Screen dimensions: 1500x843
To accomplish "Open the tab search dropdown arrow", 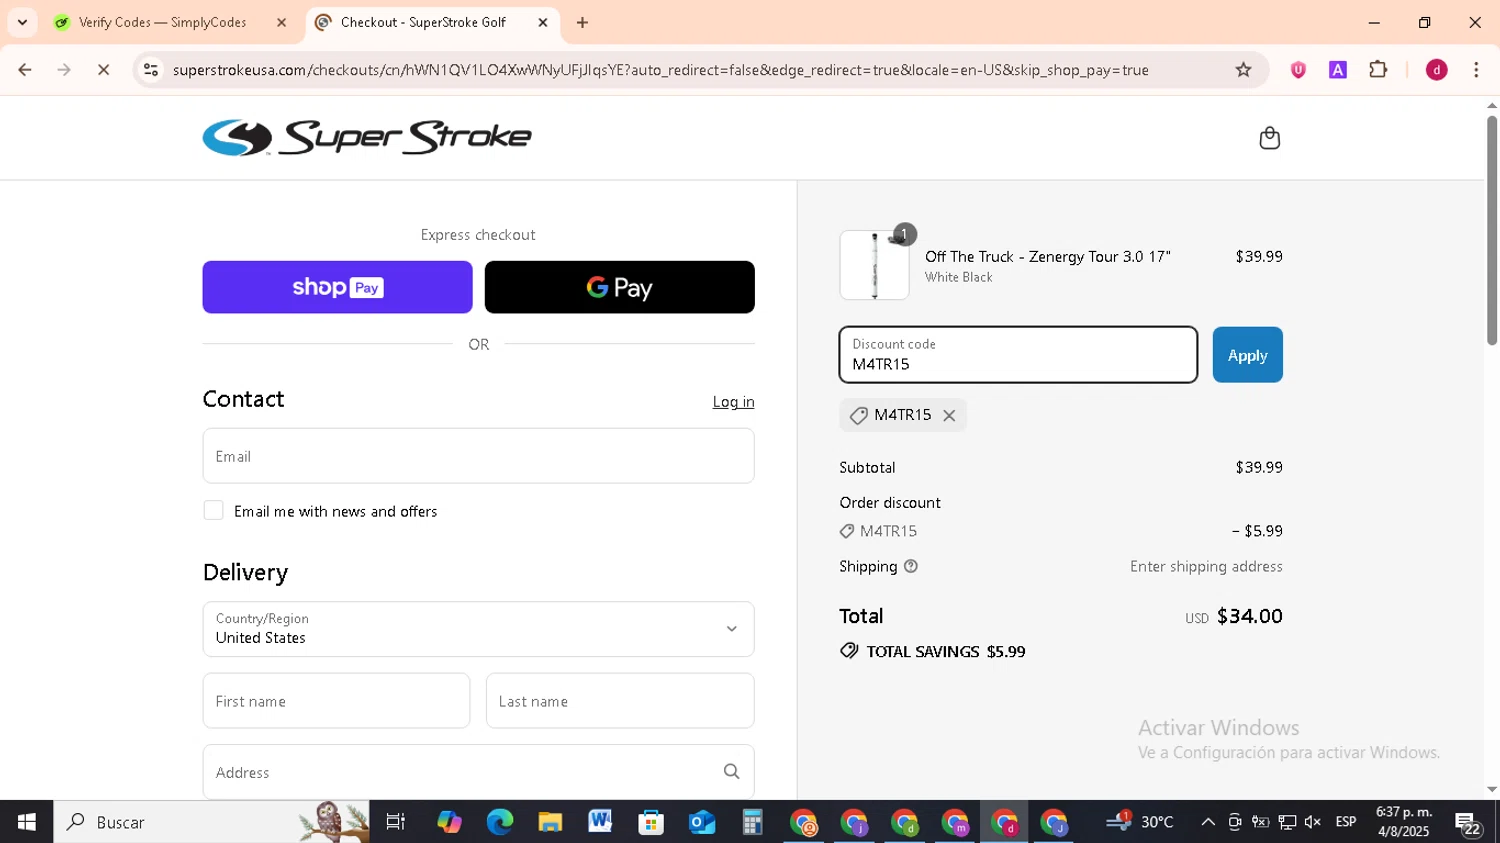I will (x=22, y=22).
